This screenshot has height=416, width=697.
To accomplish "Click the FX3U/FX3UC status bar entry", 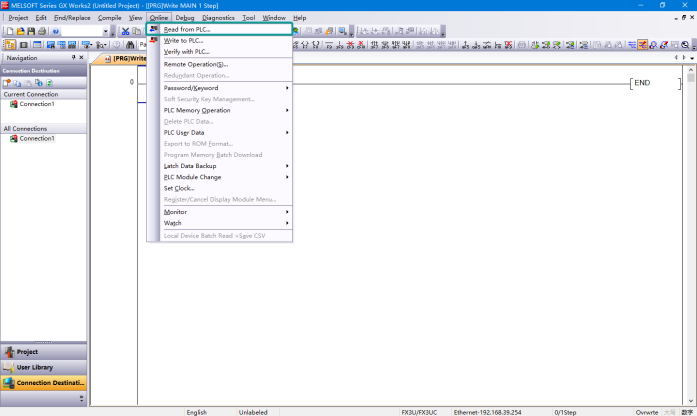I will click(x=419, y=412).
